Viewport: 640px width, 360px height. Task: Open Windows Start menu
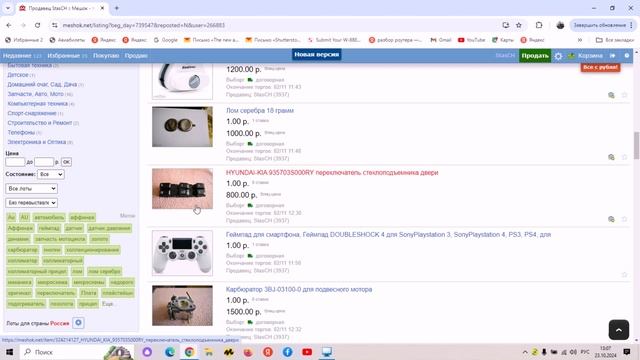[x=9, y=352]
